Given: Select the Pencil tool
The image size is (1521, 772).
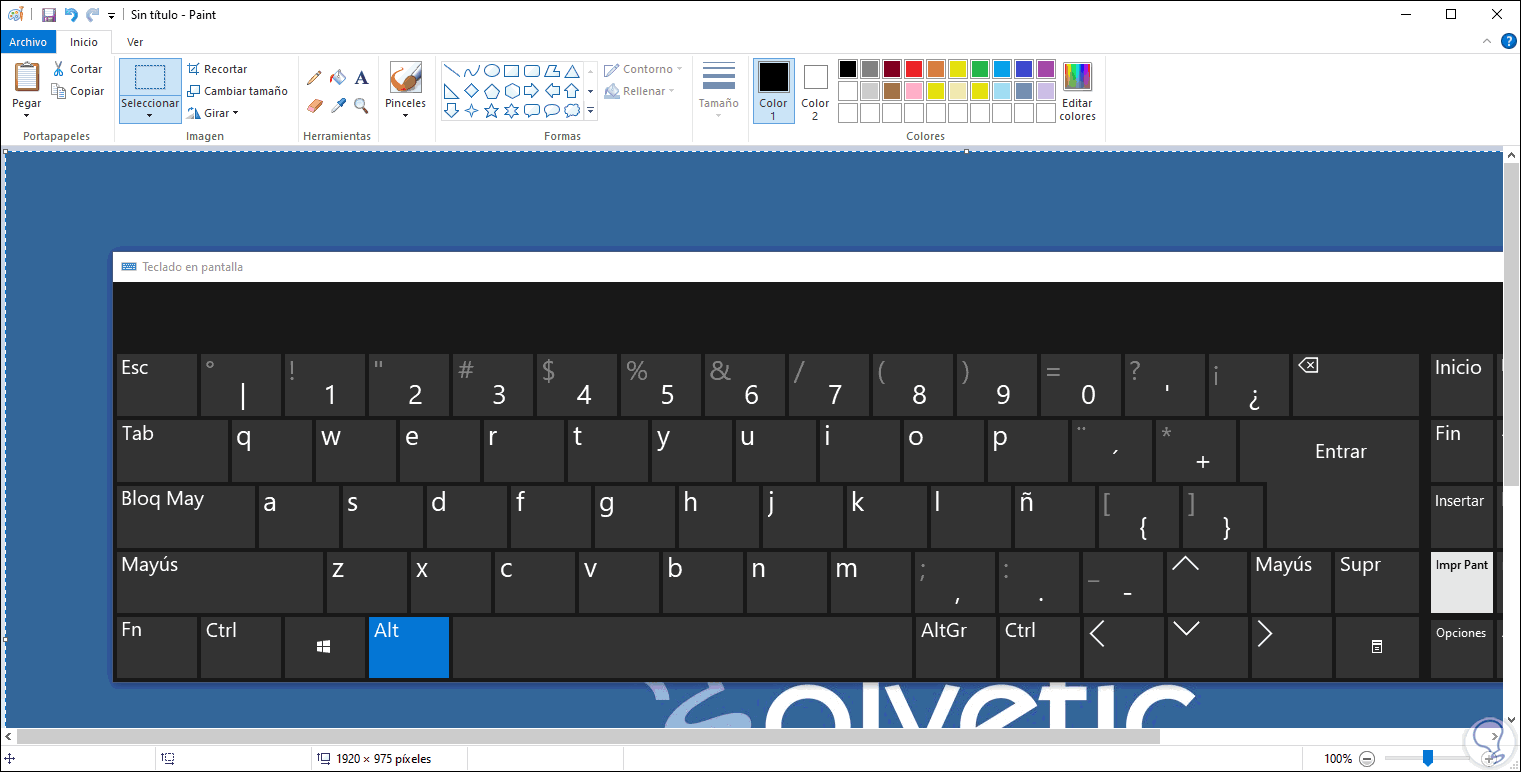Looking at the screenshot, I should [314, 77].
